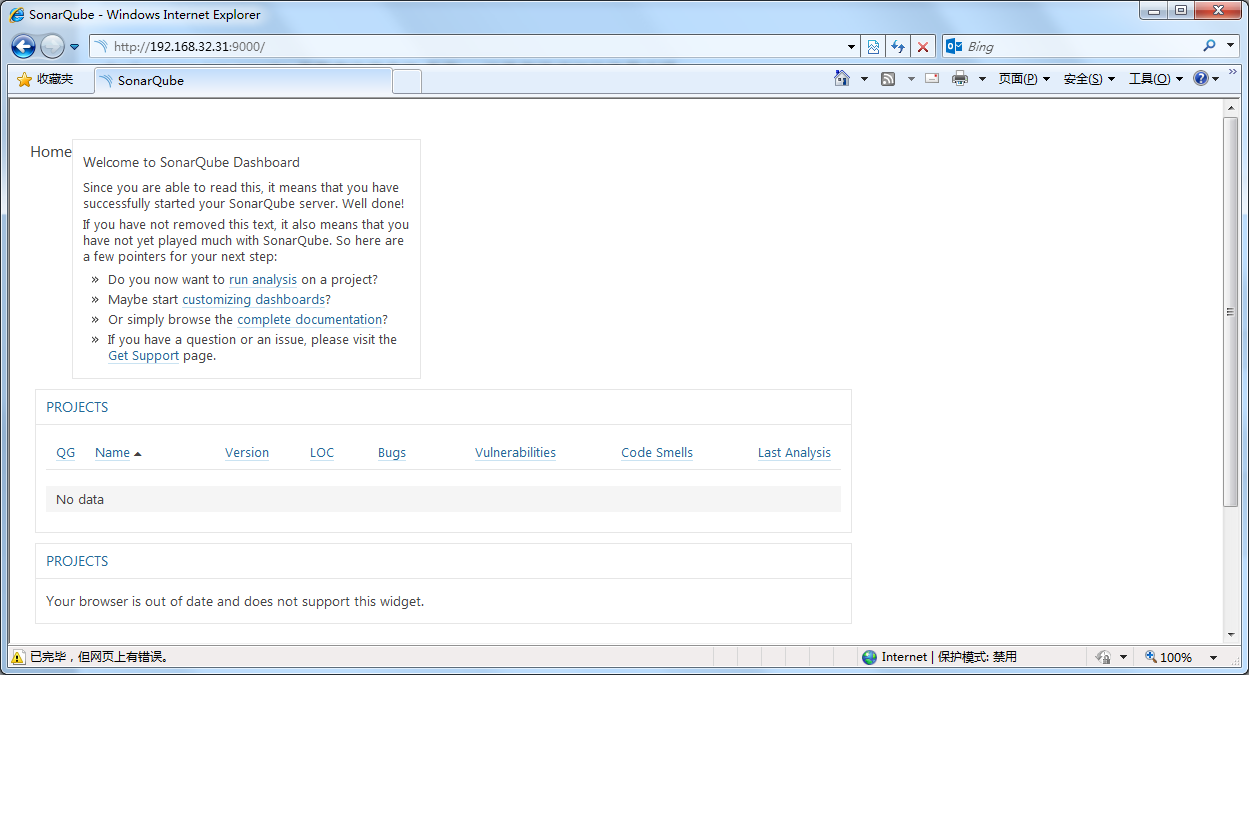Viewport: 1249px width, 840px height.
Task: Open the 安全(S) Safety menu
Action: 1089,79
